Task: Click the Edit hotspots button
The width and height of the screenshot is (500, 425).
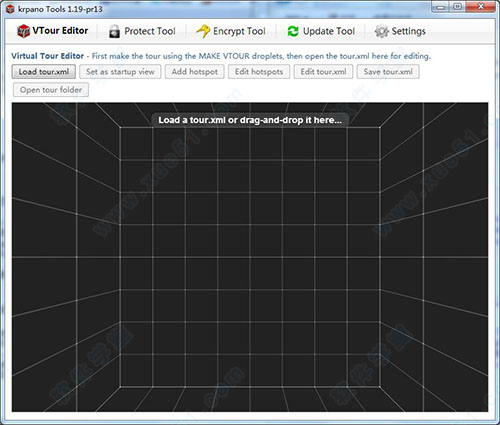Action: pyautogui.click(x=259, y=72)
